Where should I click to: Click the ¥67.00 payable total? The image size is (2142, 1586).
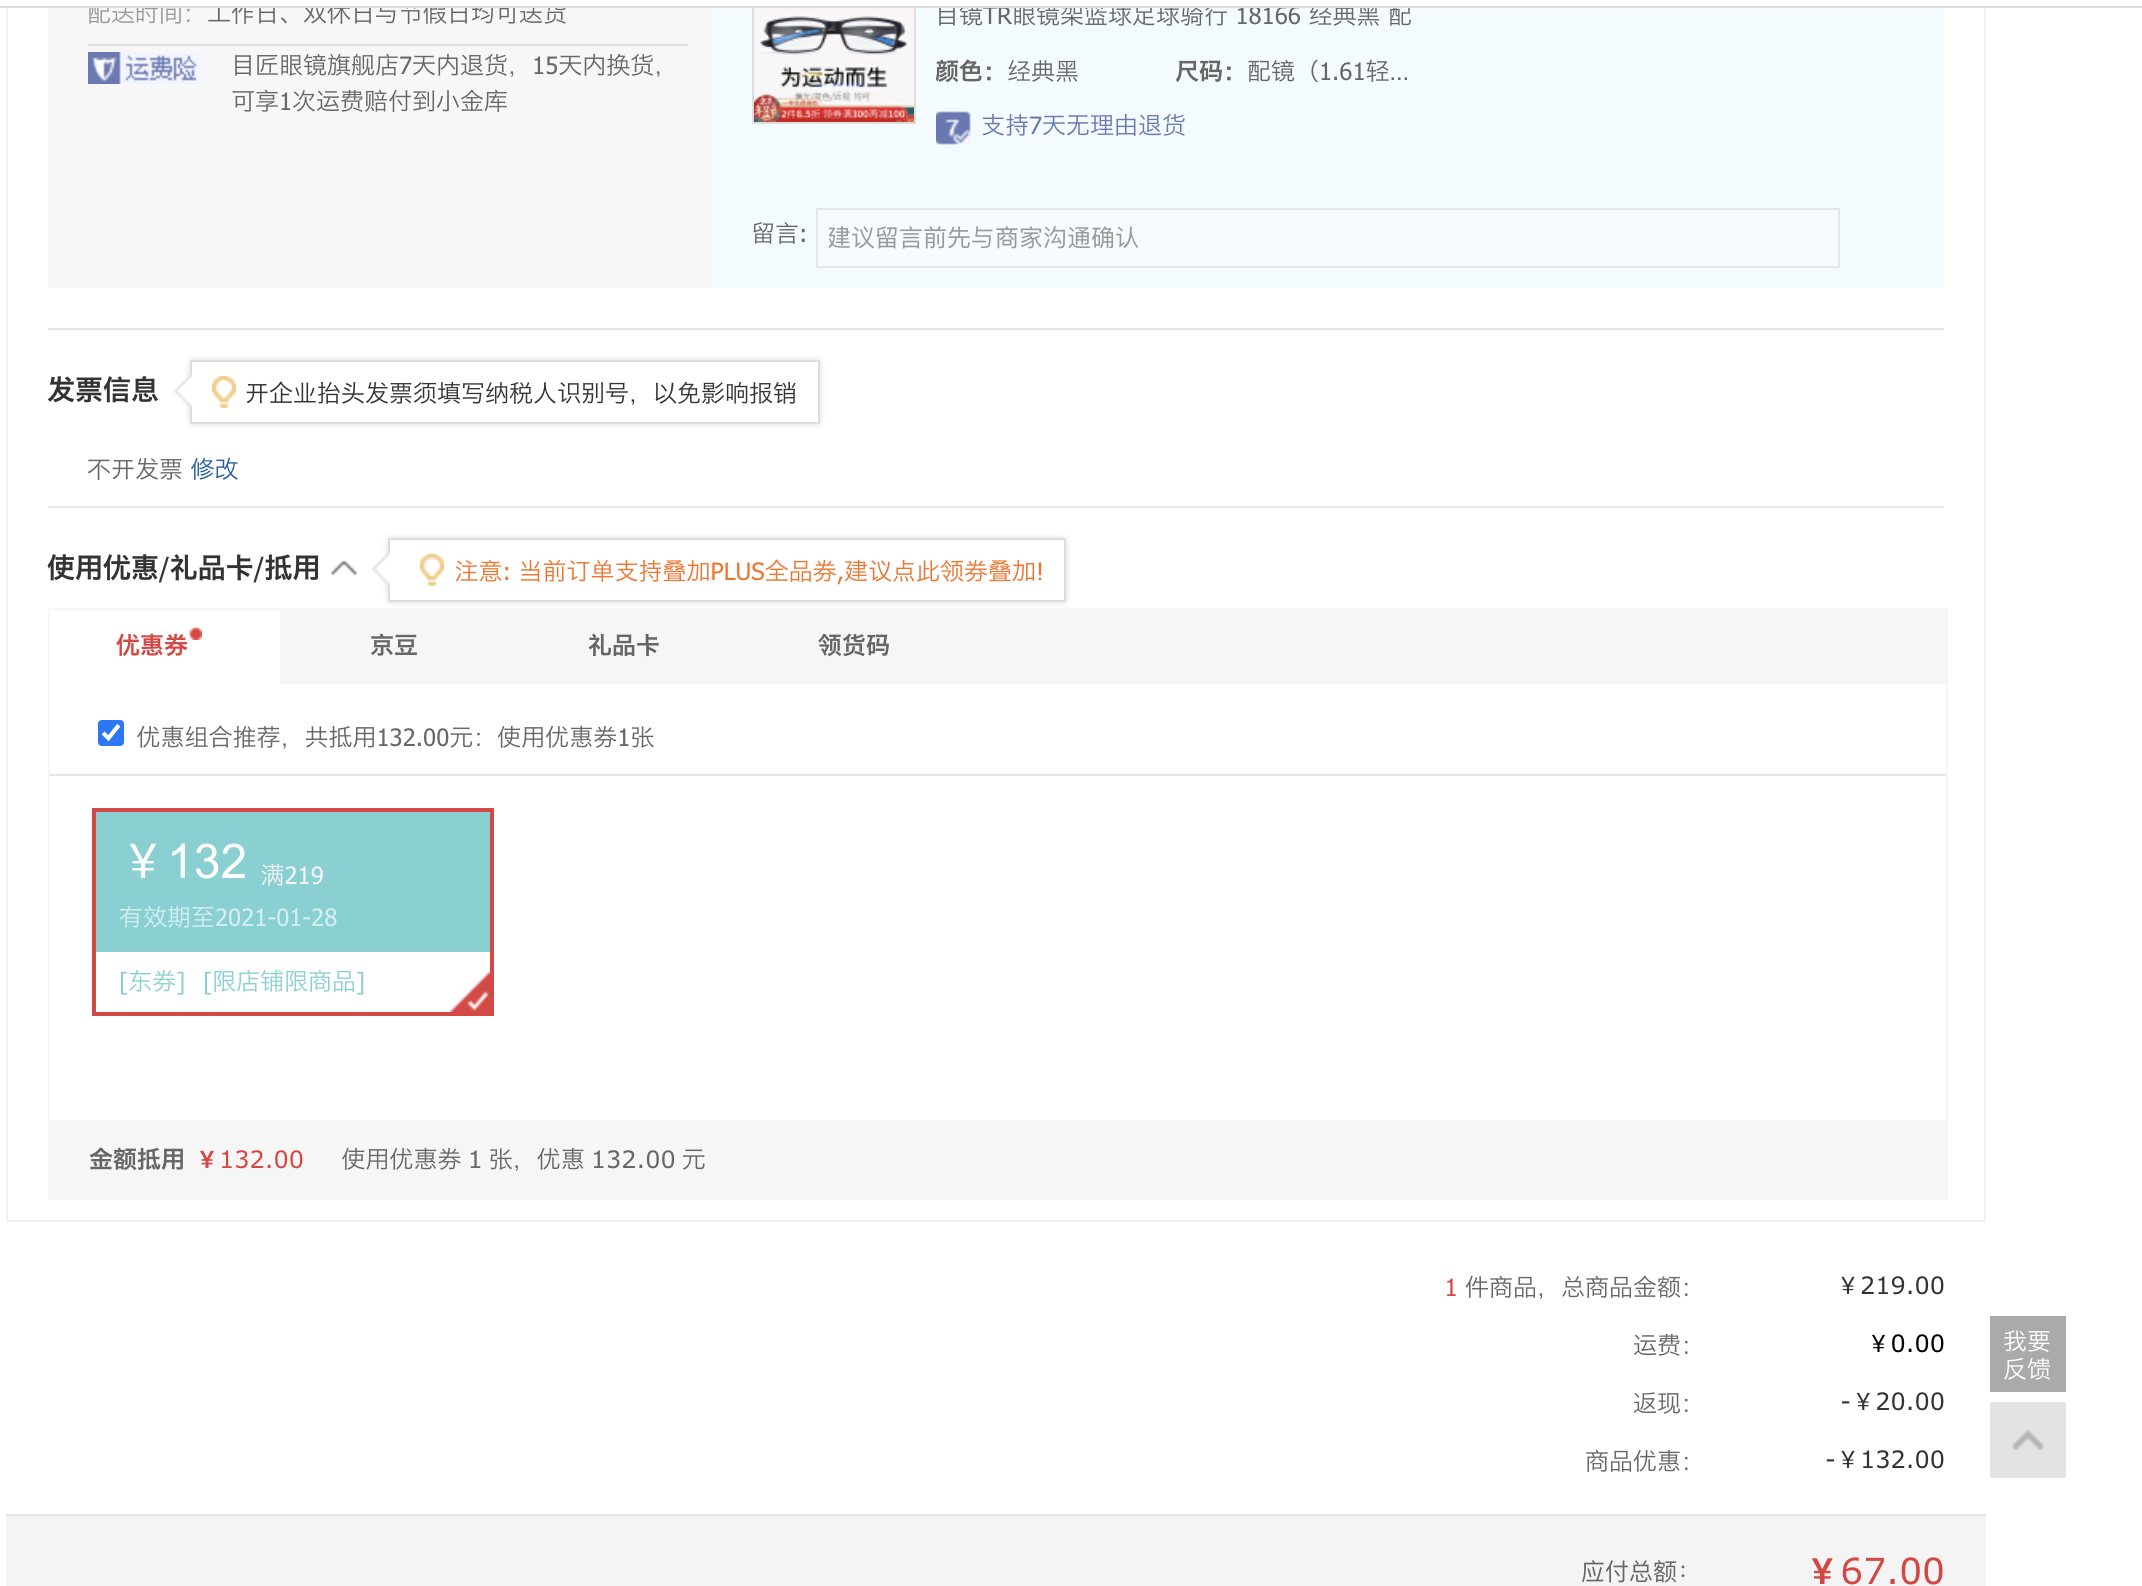click(1877, 1570)
